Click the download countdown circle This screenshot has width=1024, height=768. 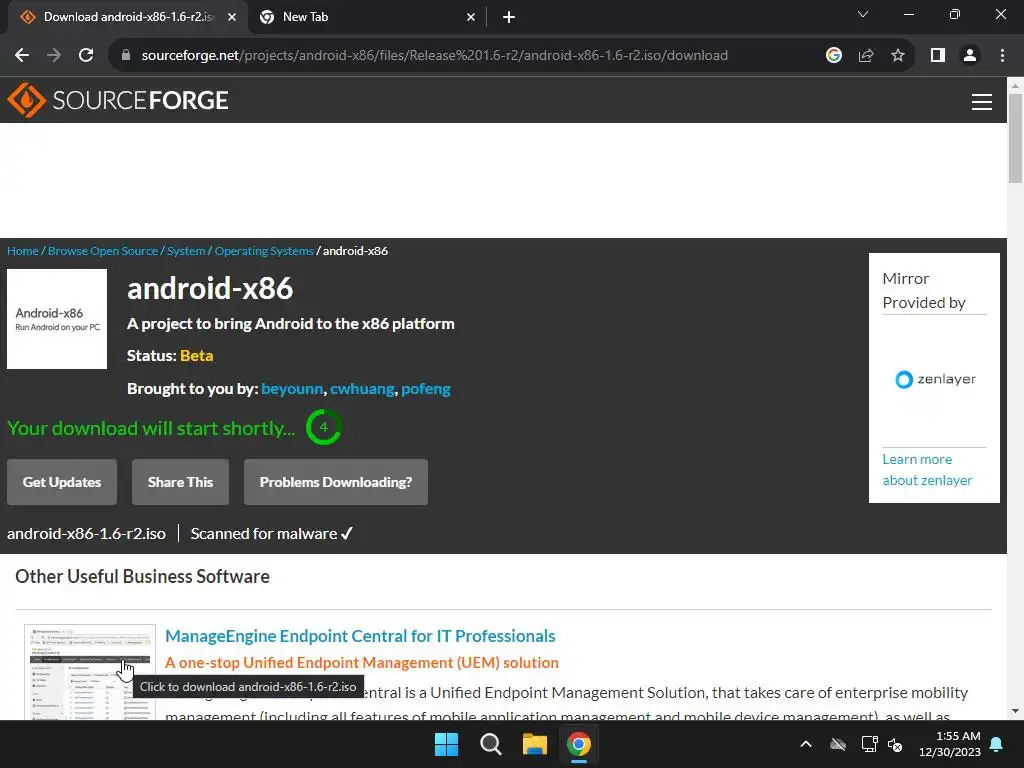[x=323, y=427]
